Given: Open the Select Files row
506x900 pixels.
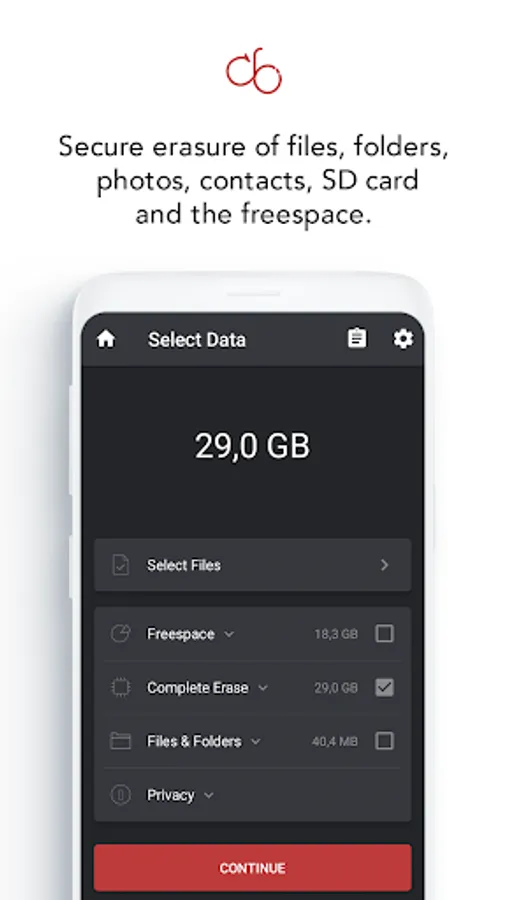Looking at the screenshot, I should (252, 565).
